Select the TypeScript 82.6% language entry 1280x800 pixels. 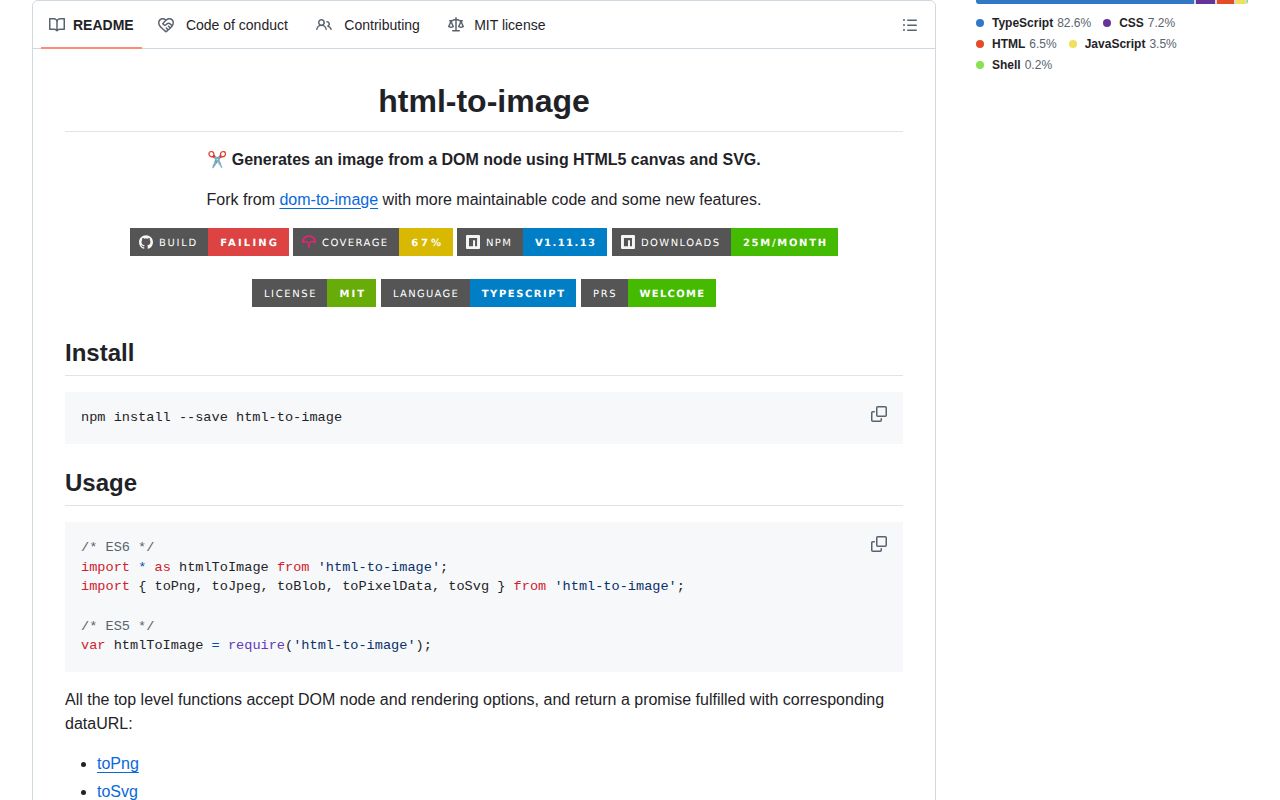pos(1033,22)
